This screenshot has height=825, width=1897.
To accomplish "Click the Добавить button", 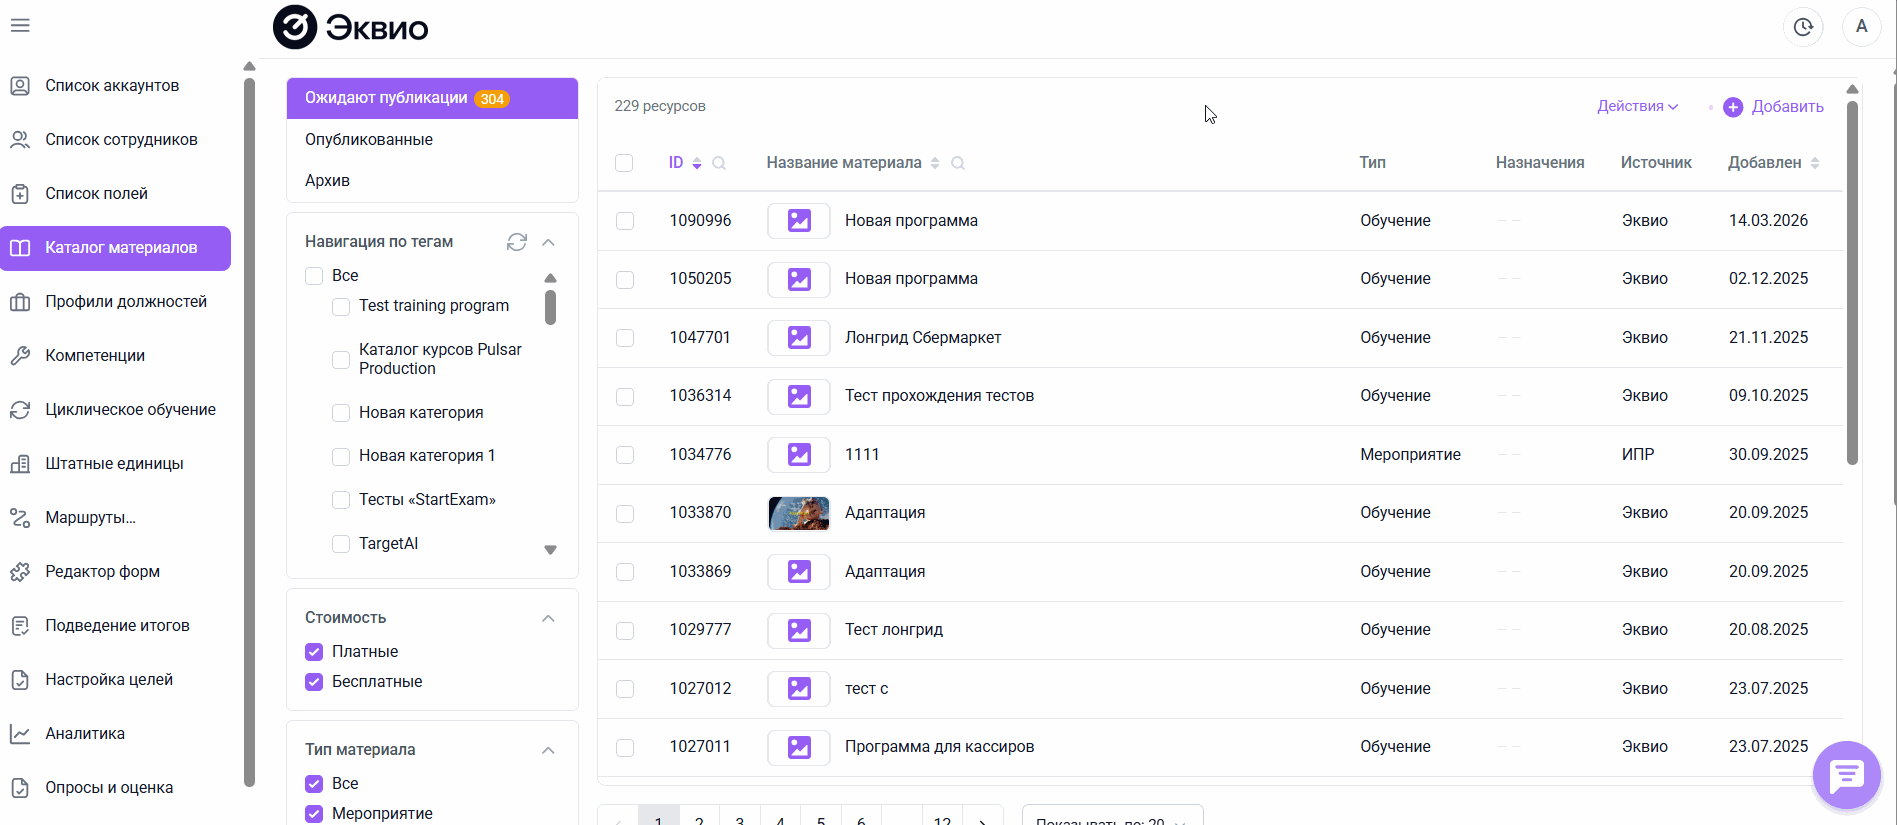I will (1774, 107).
